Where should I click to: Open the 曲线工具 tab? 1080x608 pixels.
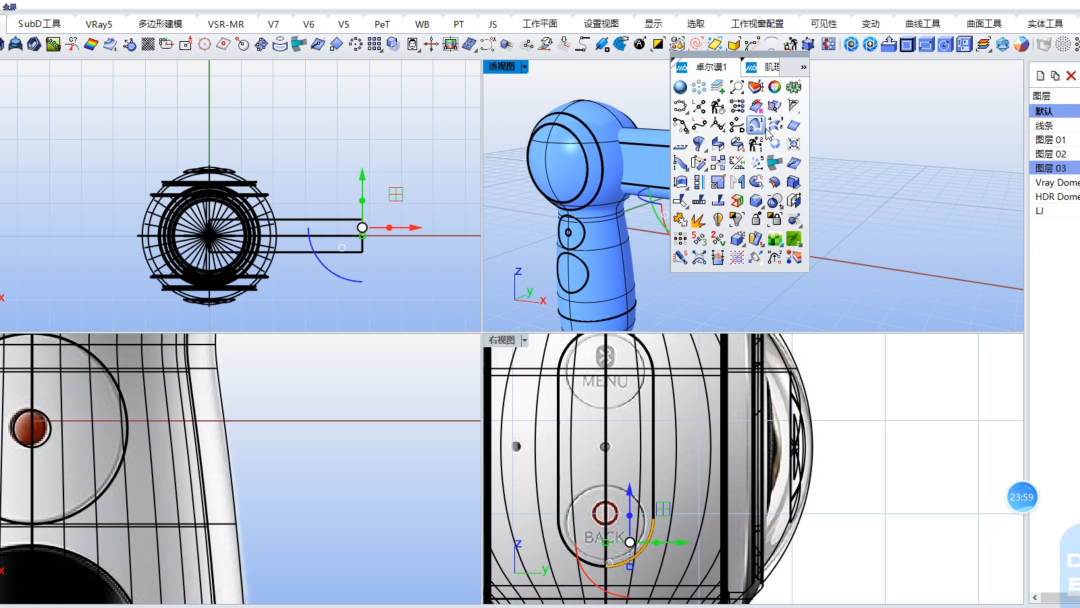(922, 23)
